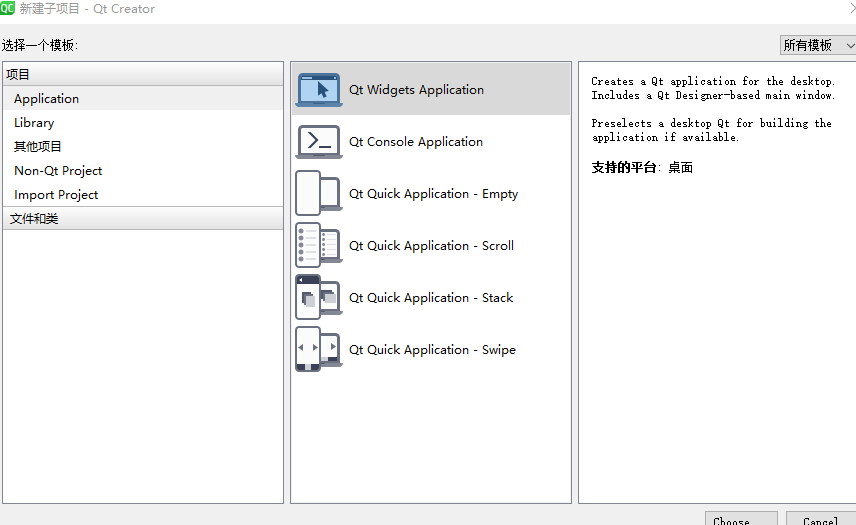This screenshot has height=525, width=856.
Task: Click the Qt Quick Application - Swipe icon
Action: pyautogui.click(x=319, y=349)
